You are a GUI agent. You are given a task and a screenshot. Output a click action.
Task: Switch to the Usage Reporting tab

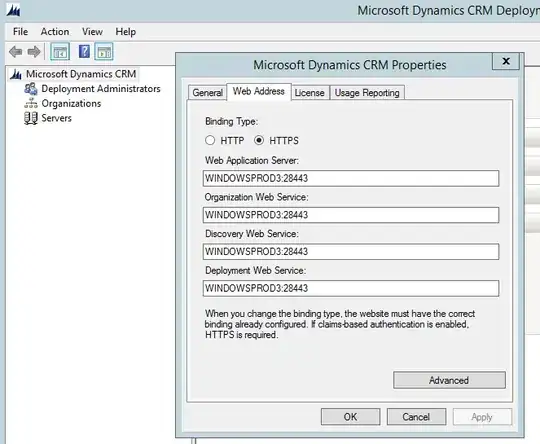pos(367,93)
